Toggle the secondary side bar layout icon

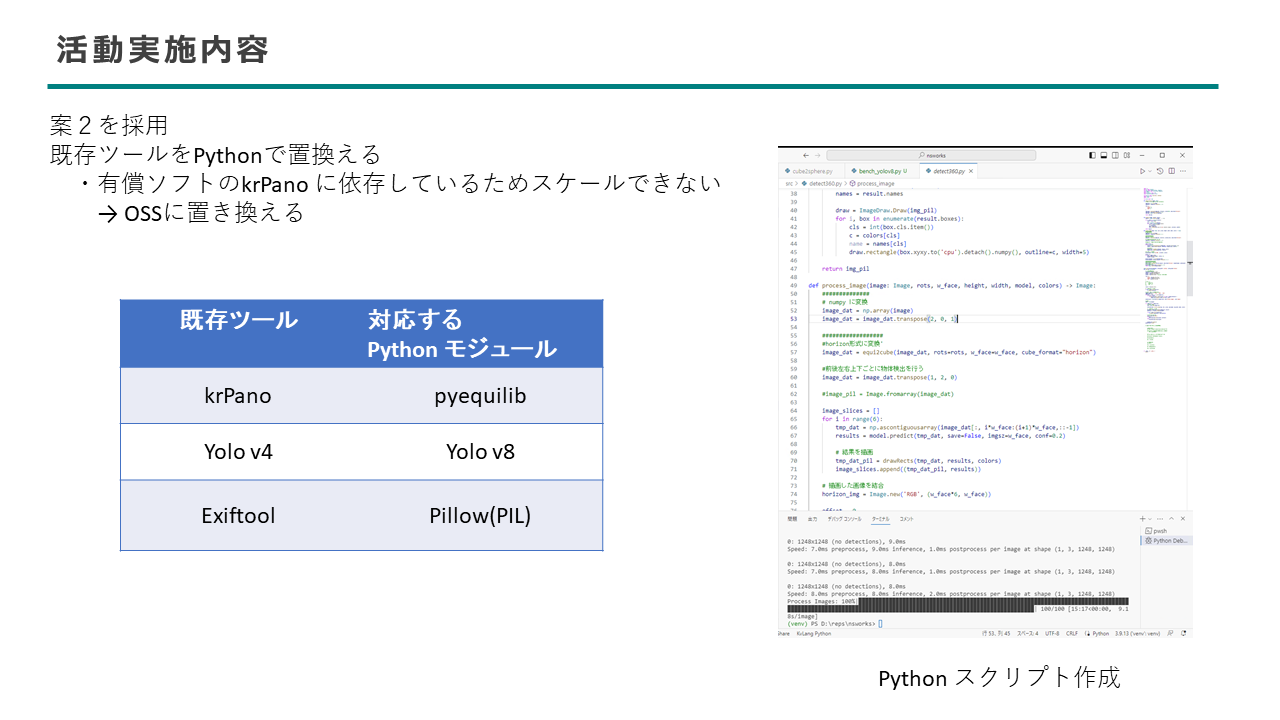point(1115,156)
